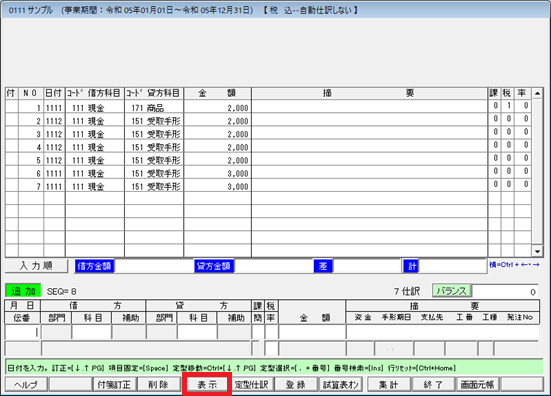The width and height of the screenshot is (551, 396).
Task: Open 定型仕訳 templates
Action: [x=252, y=384]
